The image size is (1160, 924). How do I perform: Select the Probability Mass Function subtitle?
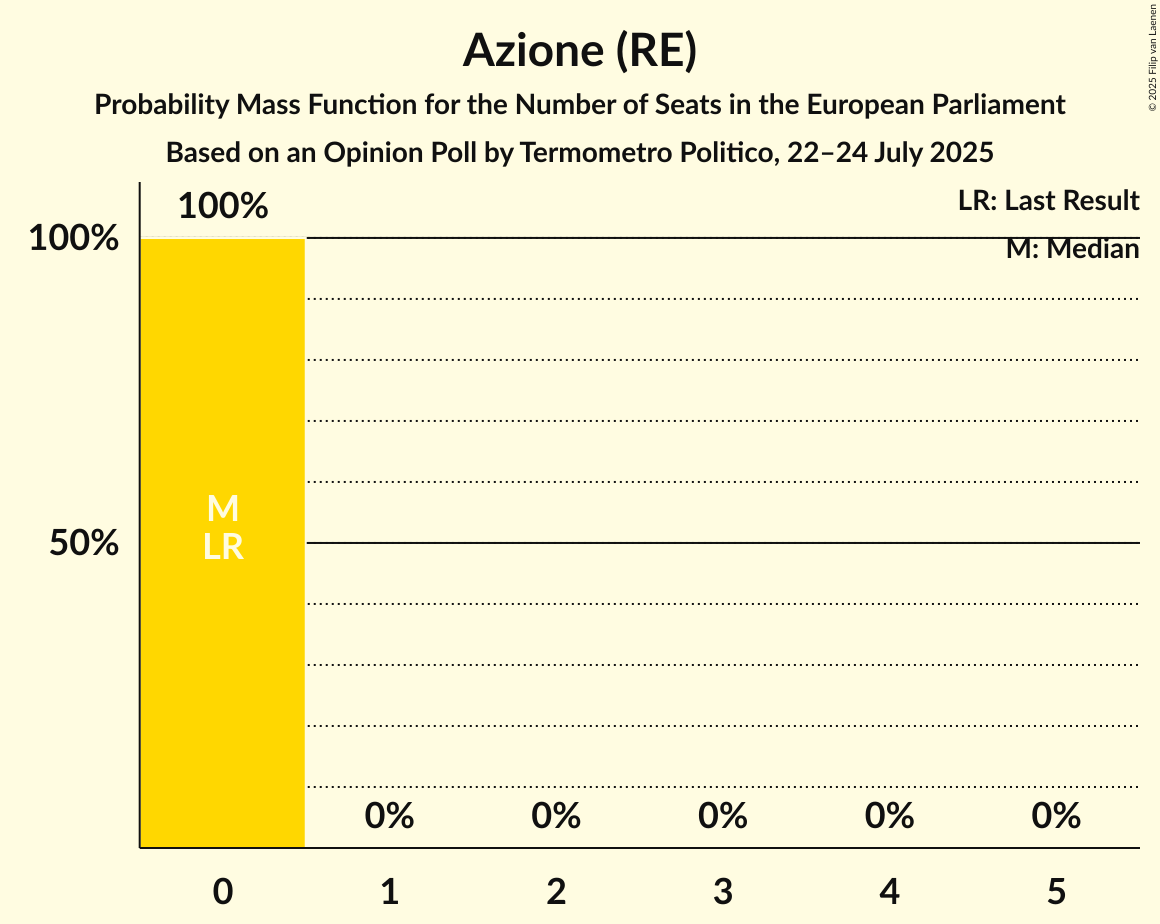(579, 105)
